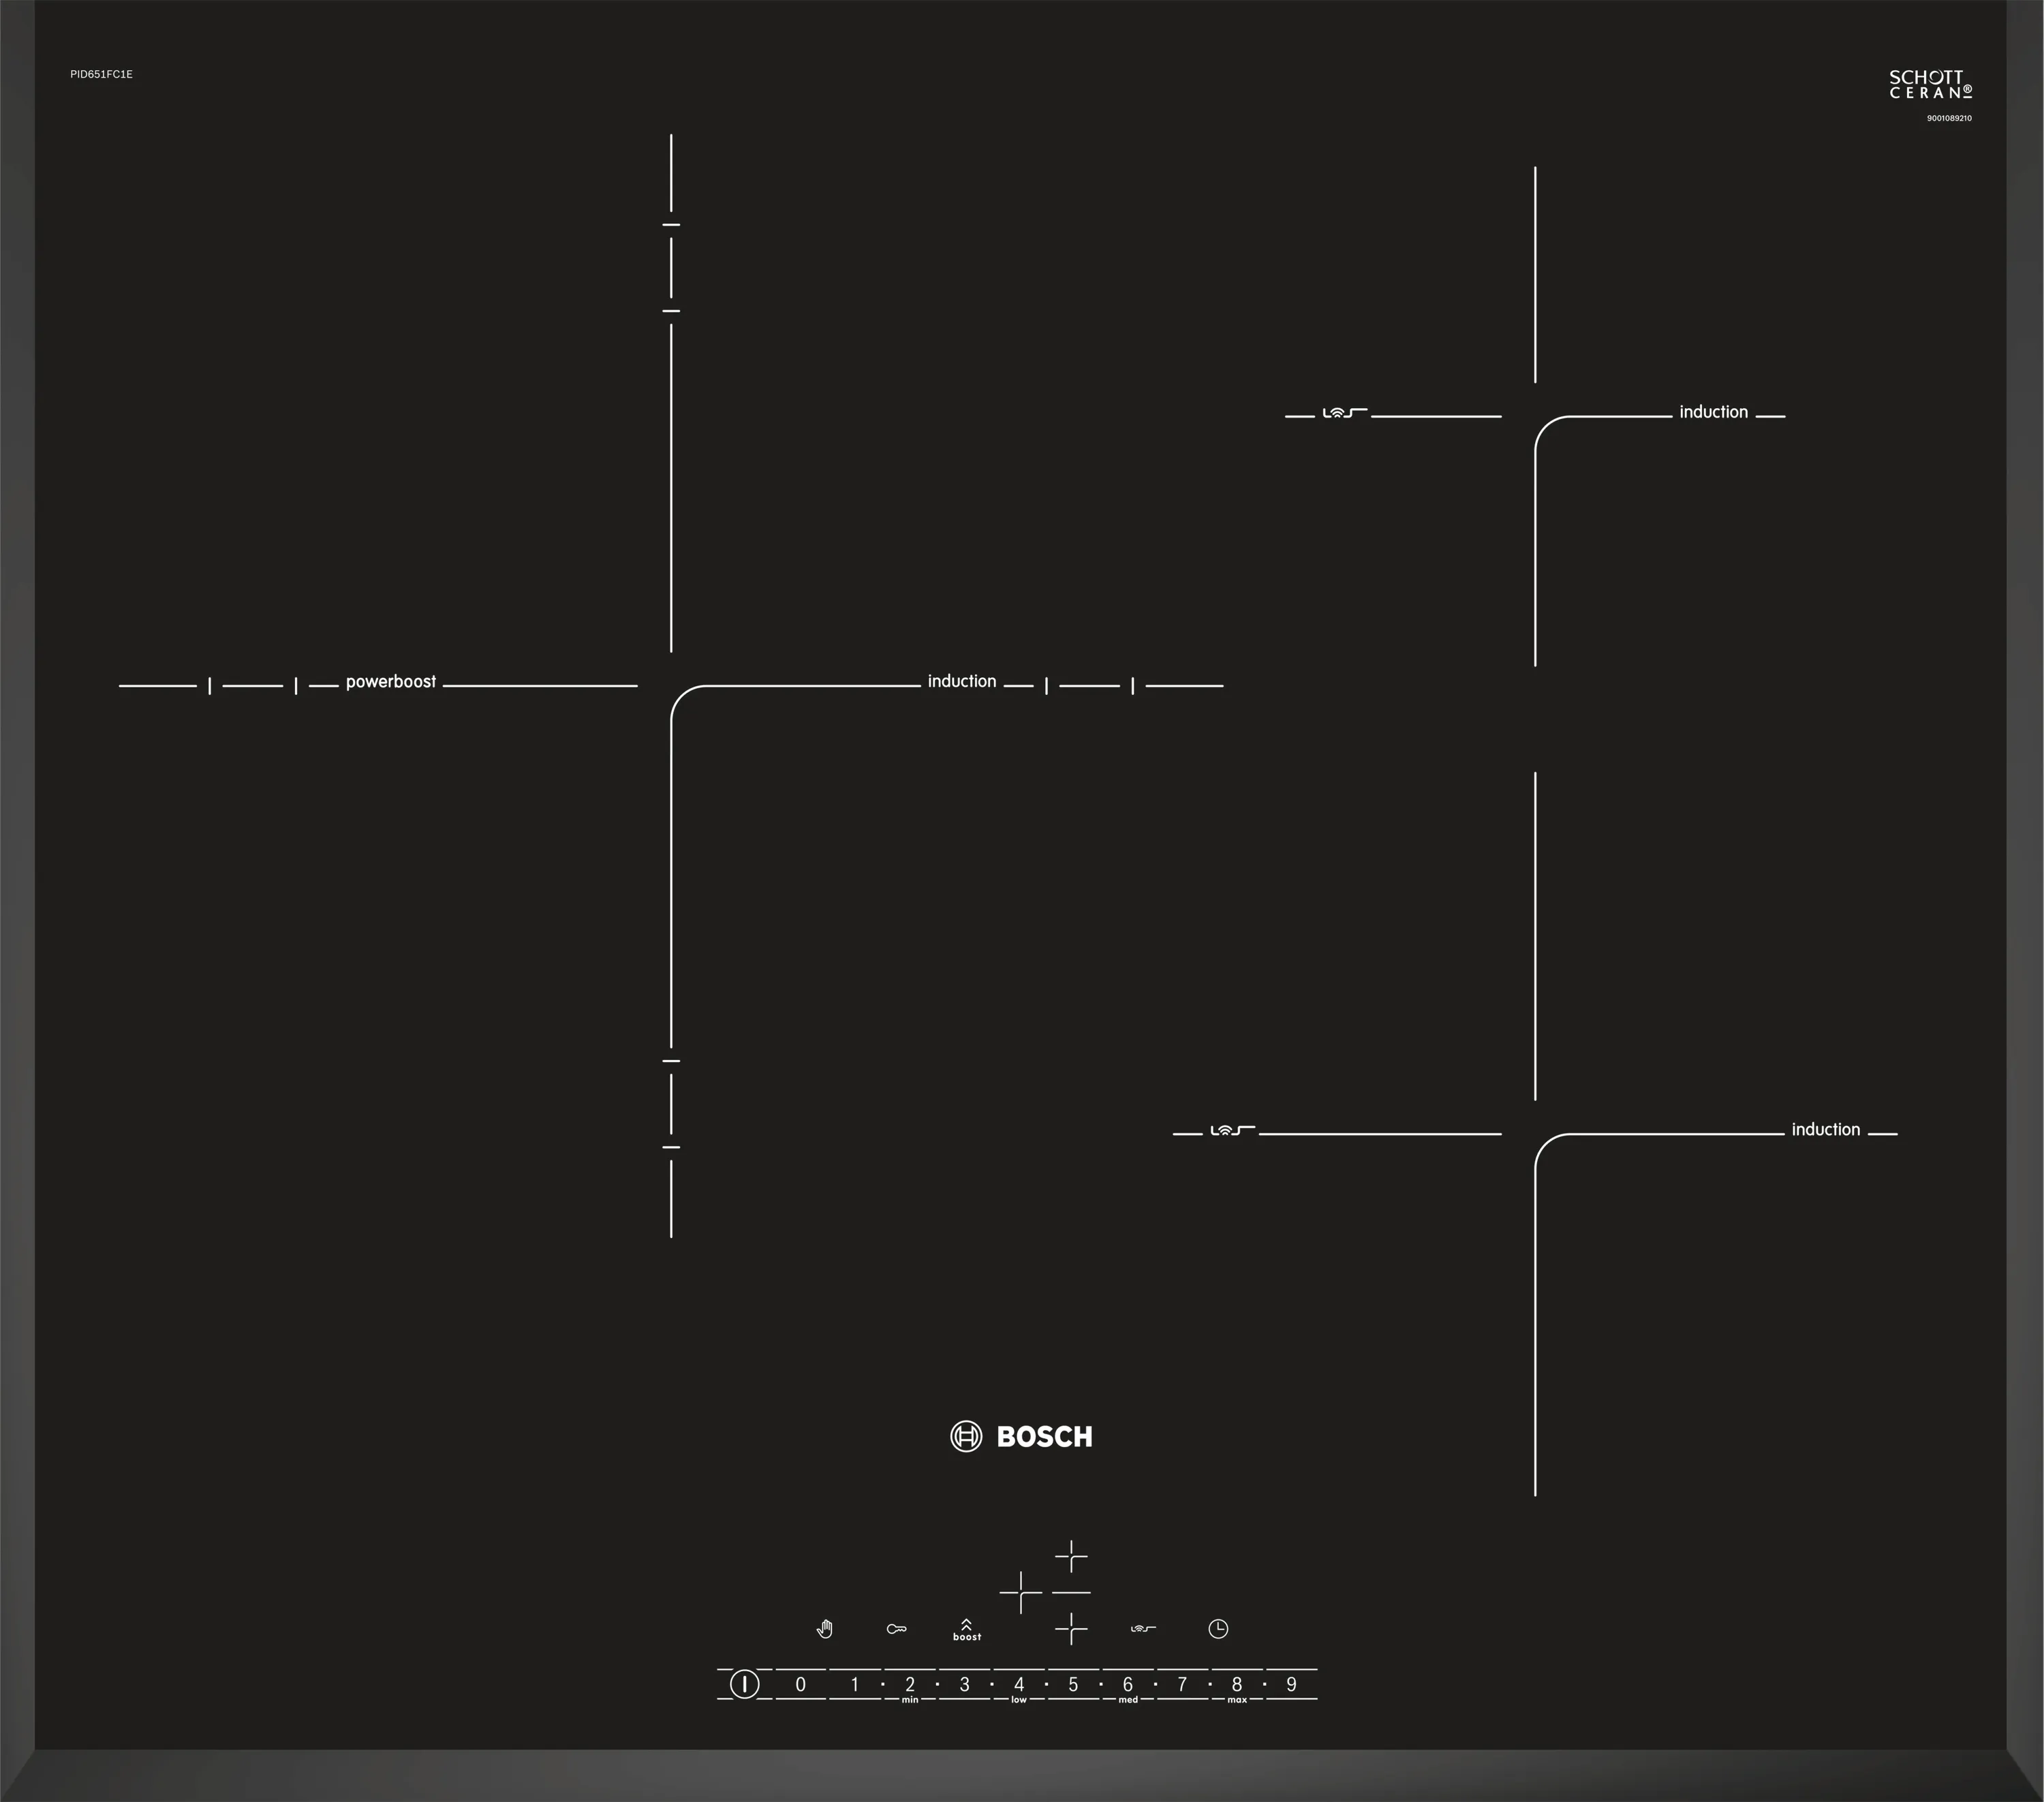
Task: Tap the Bosch logo
Action: [x=1021, y=1436]
